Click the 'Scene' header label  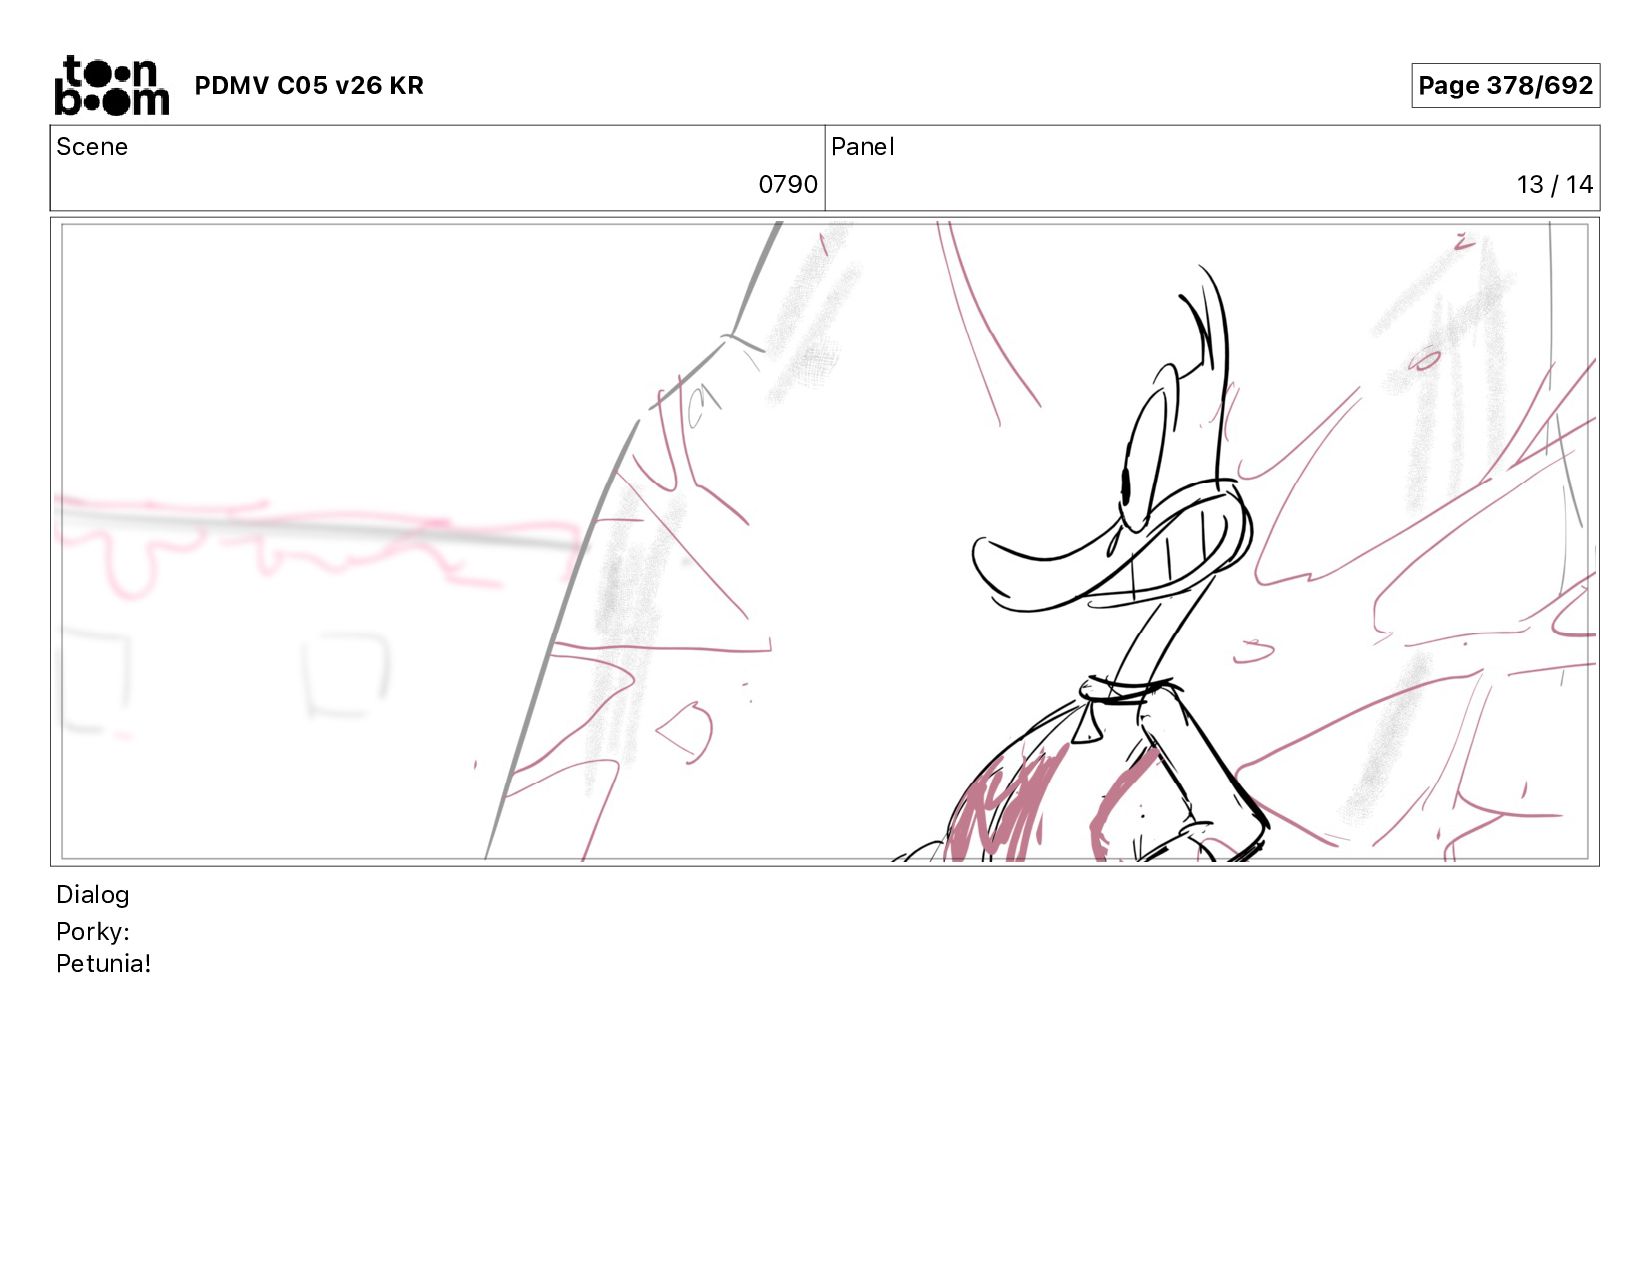click(x=92, y=147)
